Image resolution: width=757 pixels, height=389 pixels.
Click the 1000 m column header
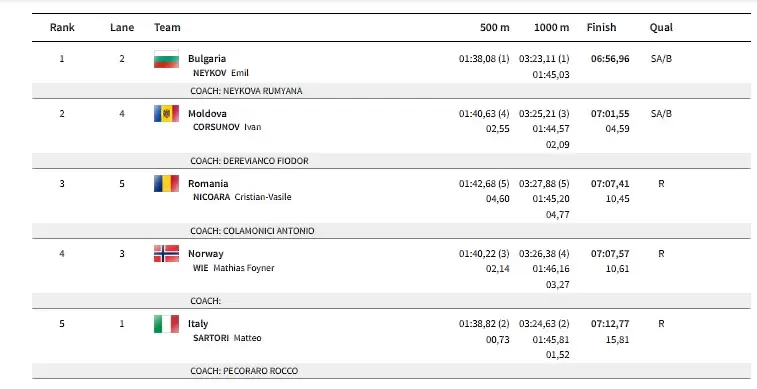coord(551,28)
